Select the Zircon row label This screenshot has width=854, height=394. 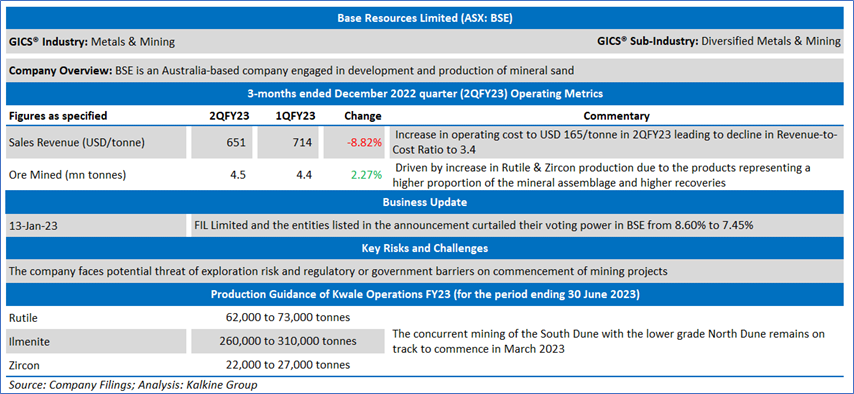click(x=23, y=365)
